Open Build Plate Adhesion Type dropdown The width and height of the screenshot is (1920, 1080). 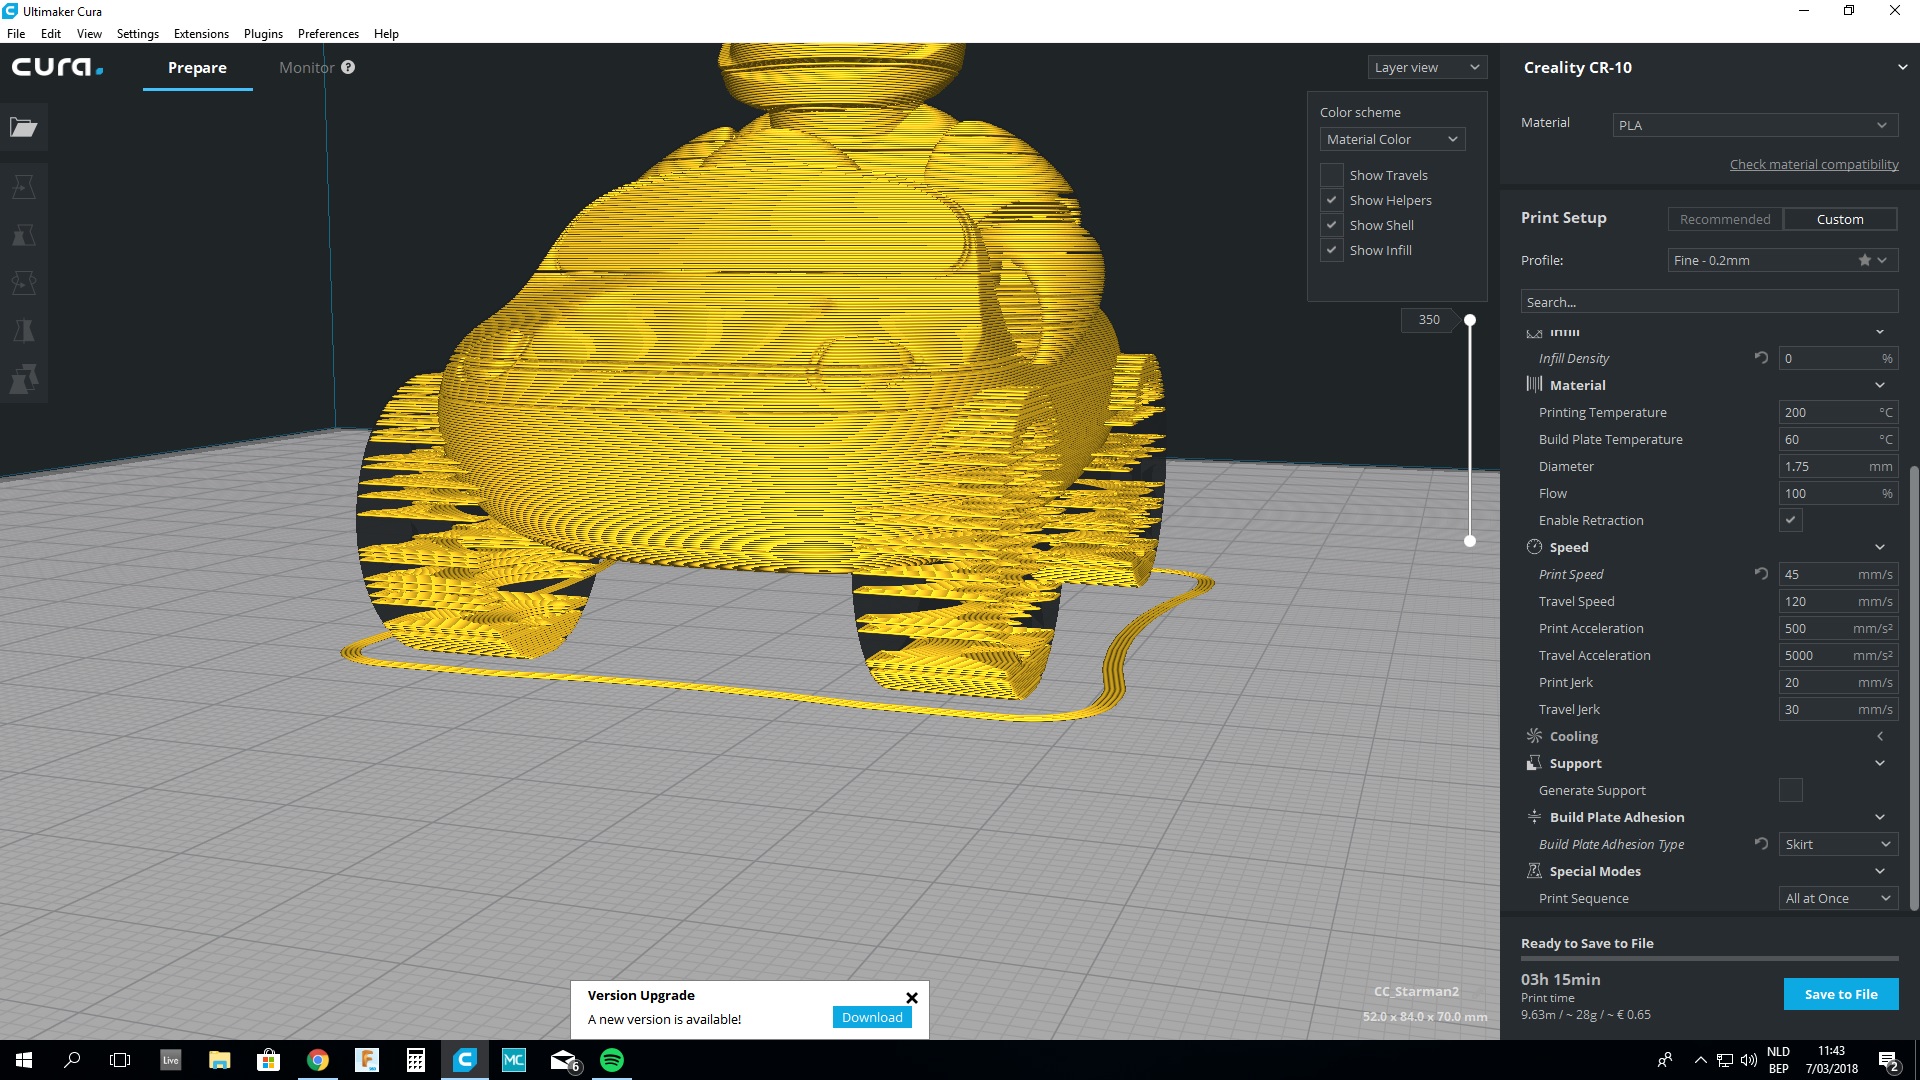pyautogui.click(x=1837, y=845)
